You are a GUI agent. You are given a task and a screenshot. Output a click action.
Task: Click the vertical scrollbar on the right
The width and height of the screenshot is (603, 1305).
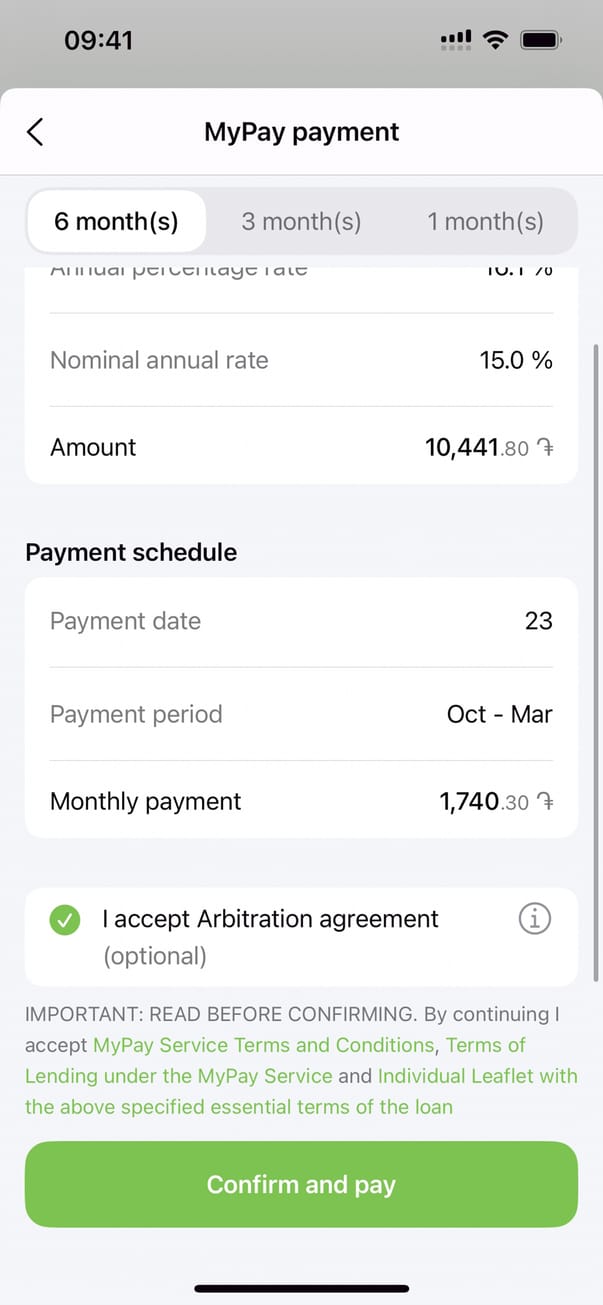pos(598,660)
